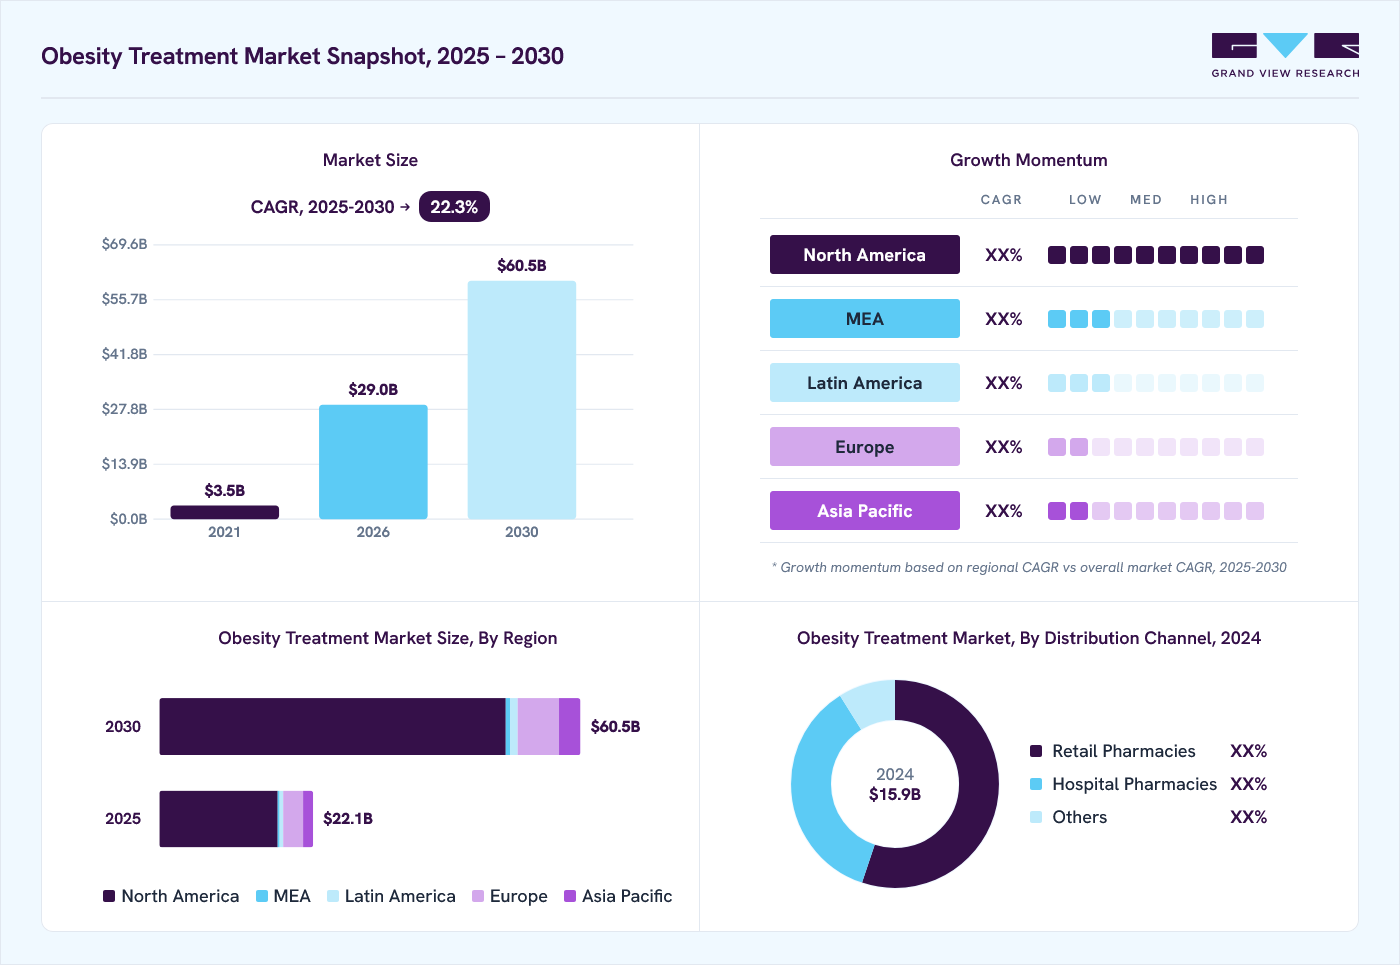
Task: Click the $3.5B value label
Action: pos(225,491)
